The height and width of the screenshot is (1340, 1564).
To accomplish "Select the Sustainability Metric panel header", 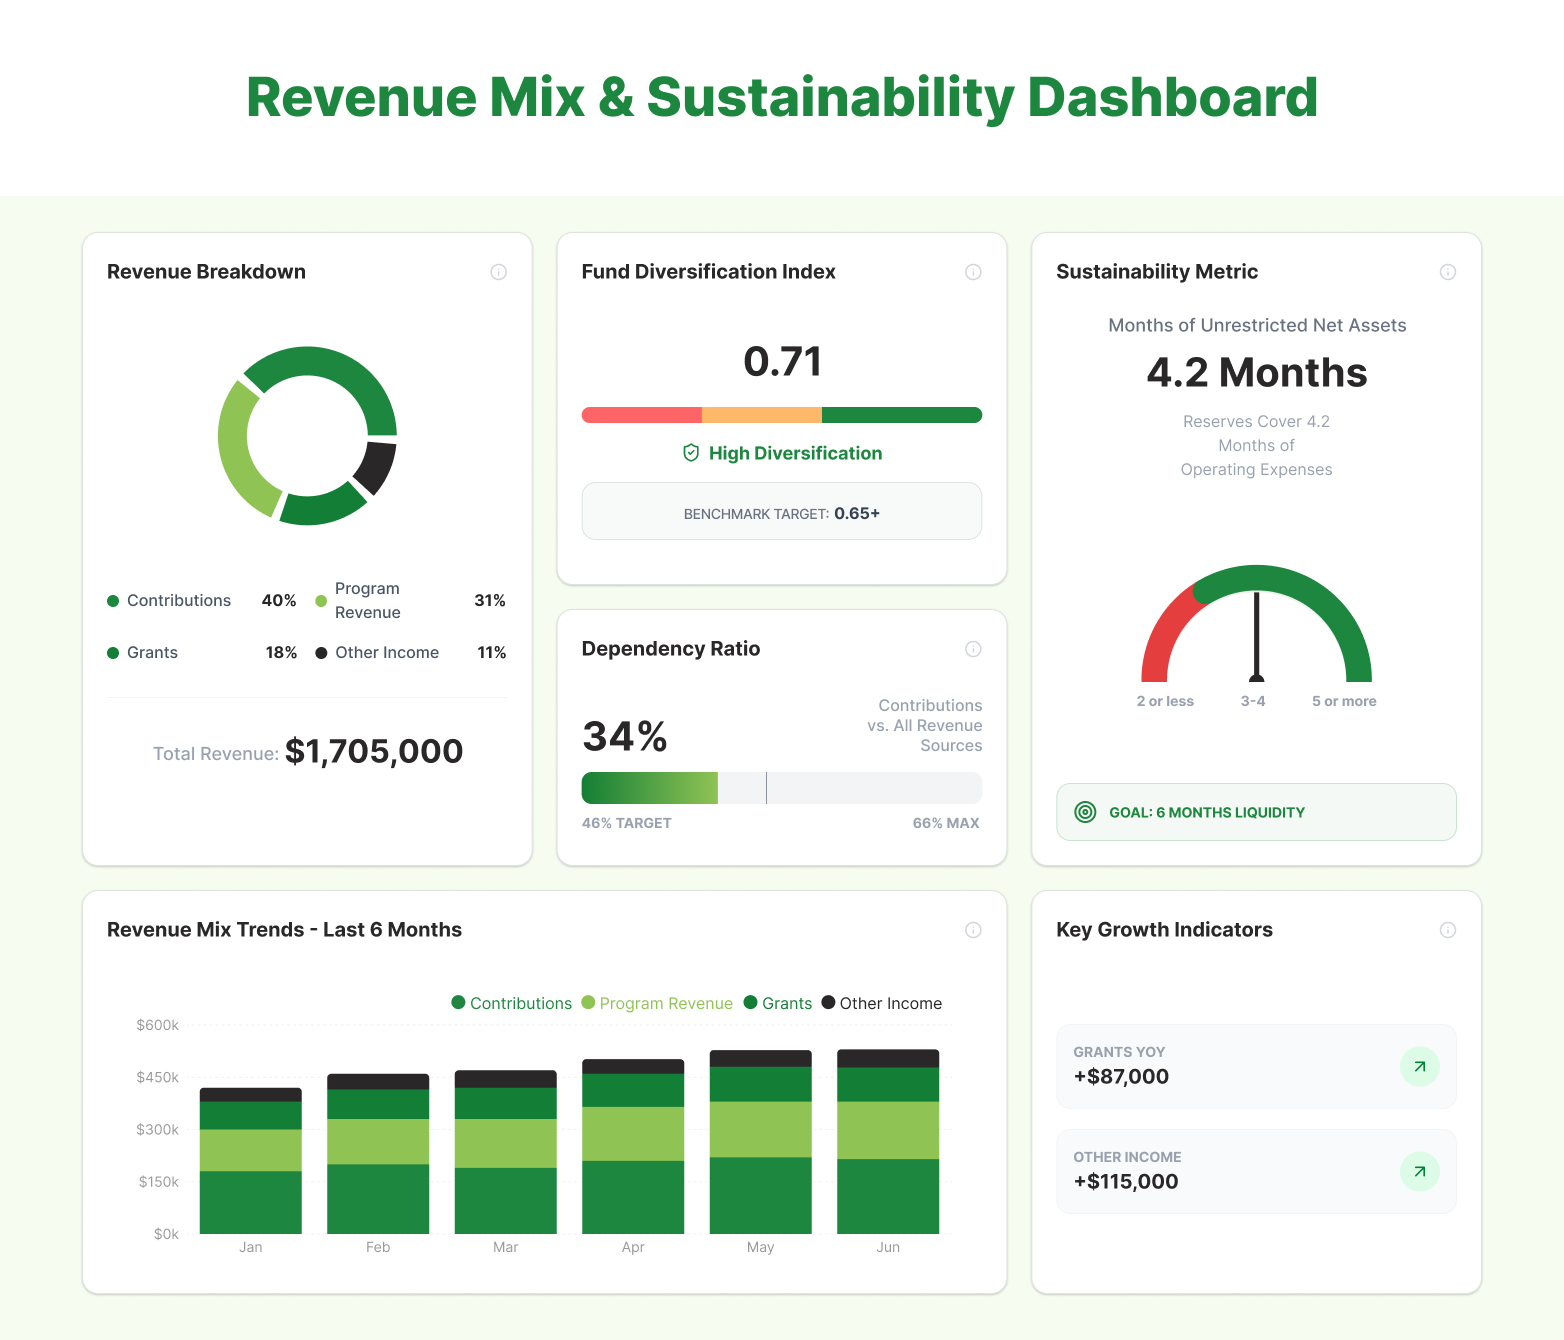I will (1156, 271).
